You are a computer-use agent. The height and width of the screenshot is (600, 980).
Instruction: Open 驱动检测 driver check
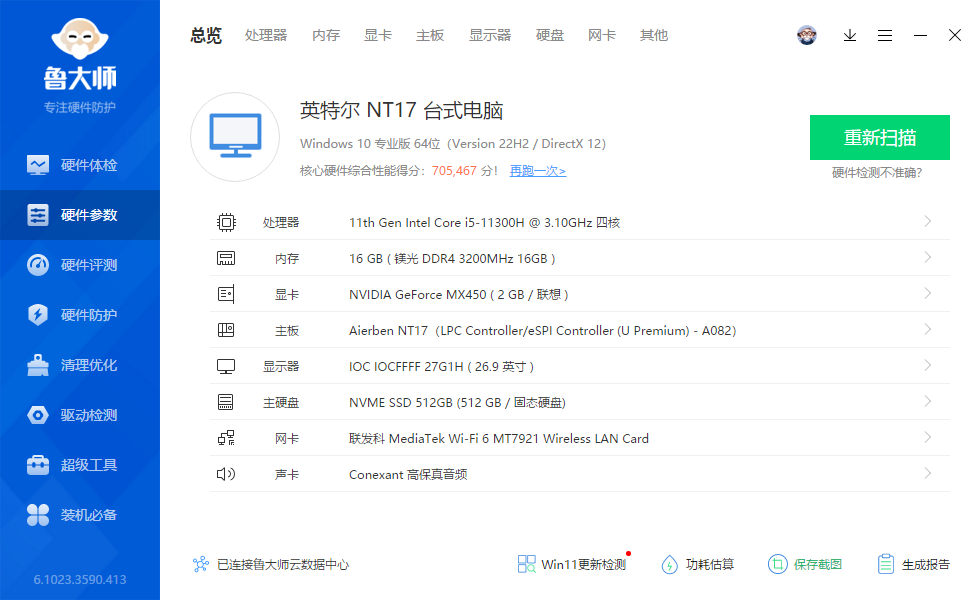tap(79, 415)
